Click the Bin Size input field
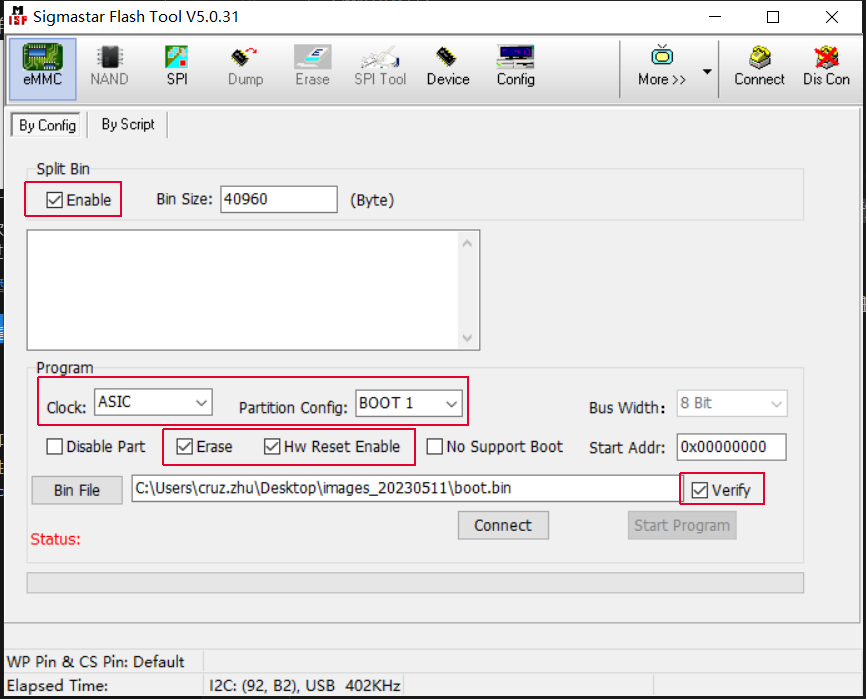The image size is (866, 699). (x=279, y=199)
